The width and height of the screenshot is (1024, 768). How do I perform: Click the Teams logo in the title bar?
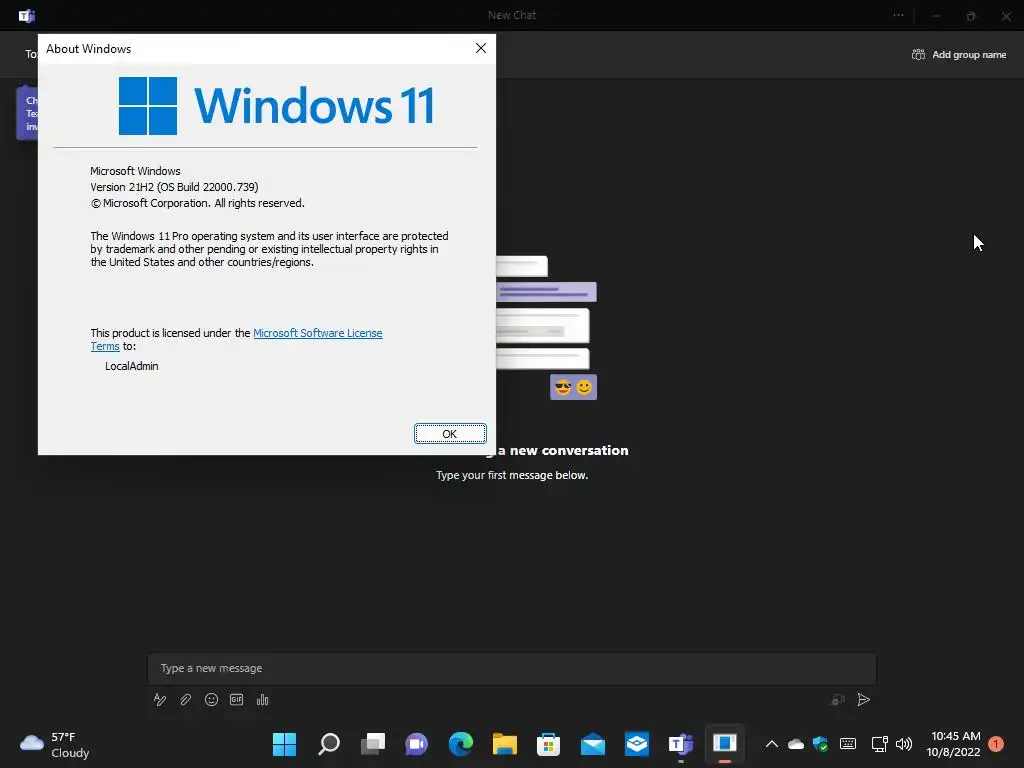(27, 16)
